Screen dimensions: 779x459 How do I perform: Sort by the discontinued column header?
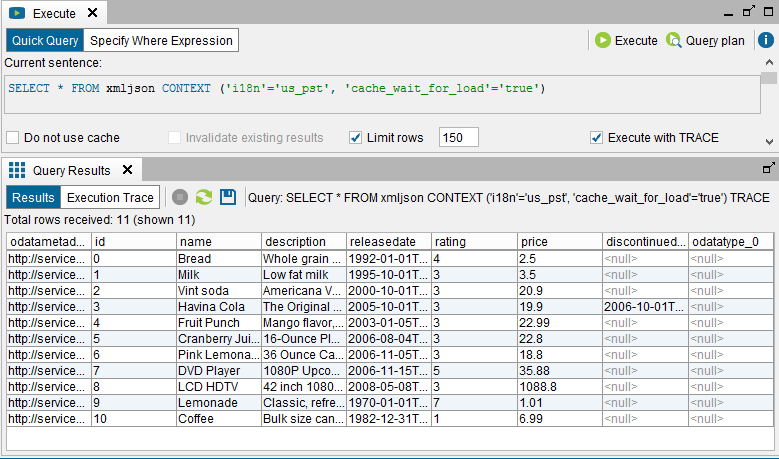[x=645, y=242]
